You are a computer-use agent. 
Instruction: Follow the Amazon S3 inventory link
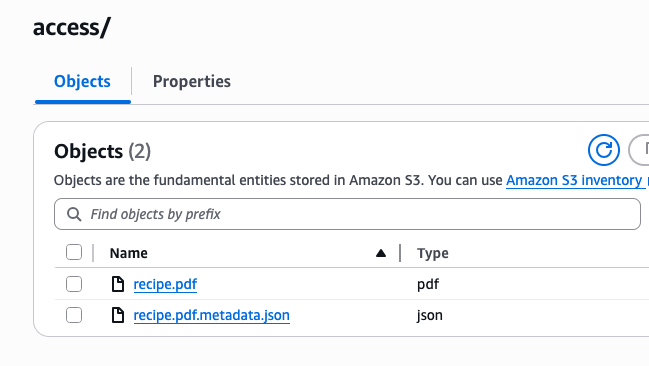tap(574, 180)
